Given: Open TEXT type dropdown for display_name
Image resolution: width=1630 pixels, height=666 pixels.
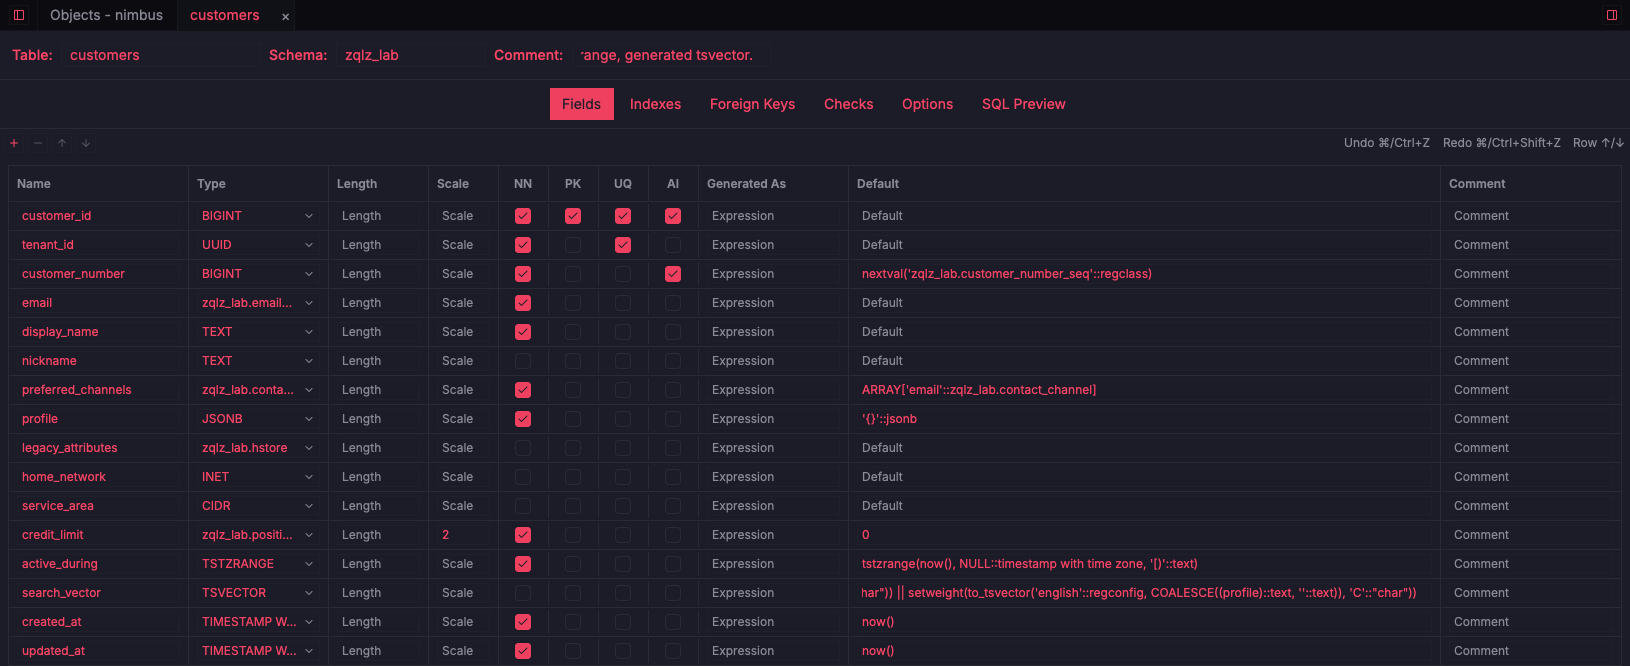Looking at the screenshot, I should 258,332.
